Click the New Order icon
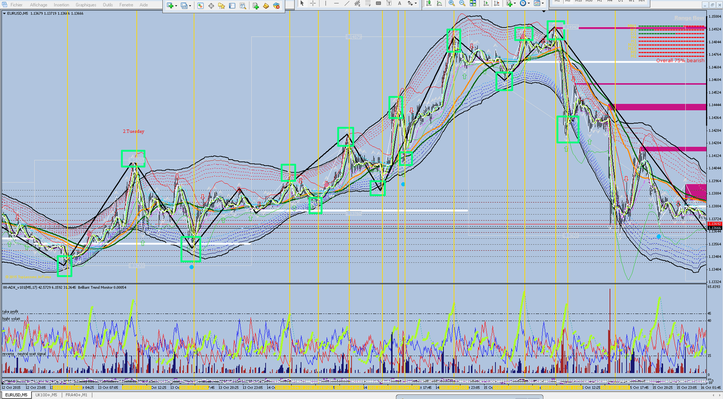Screen dimensions: 723x399 255,6
